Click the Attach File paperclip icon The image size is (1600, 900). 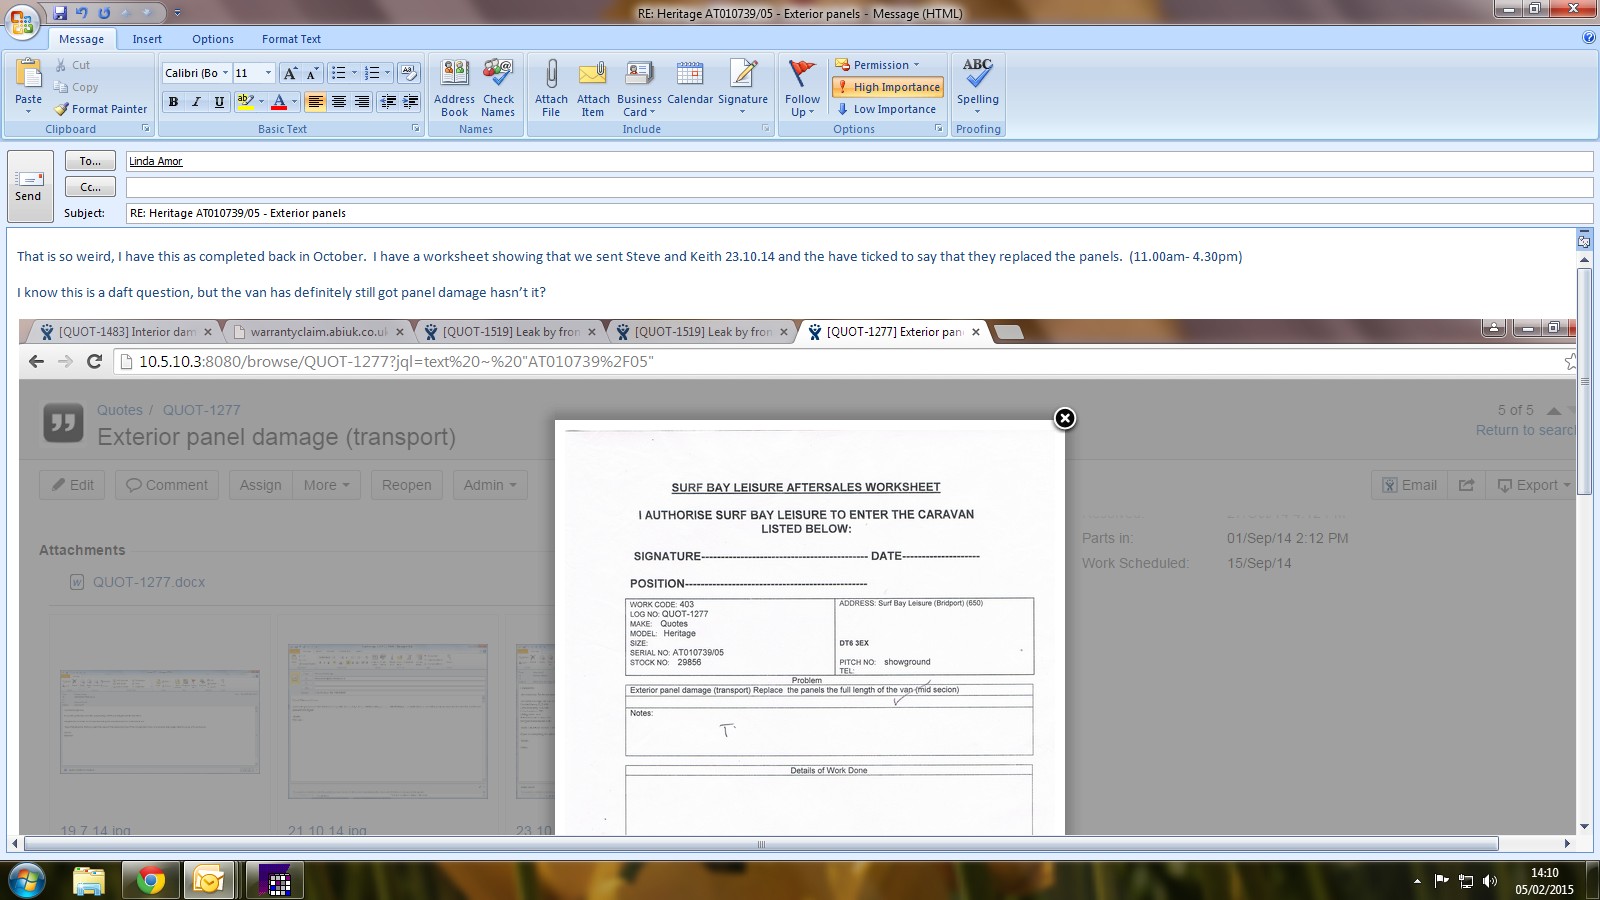551,75
